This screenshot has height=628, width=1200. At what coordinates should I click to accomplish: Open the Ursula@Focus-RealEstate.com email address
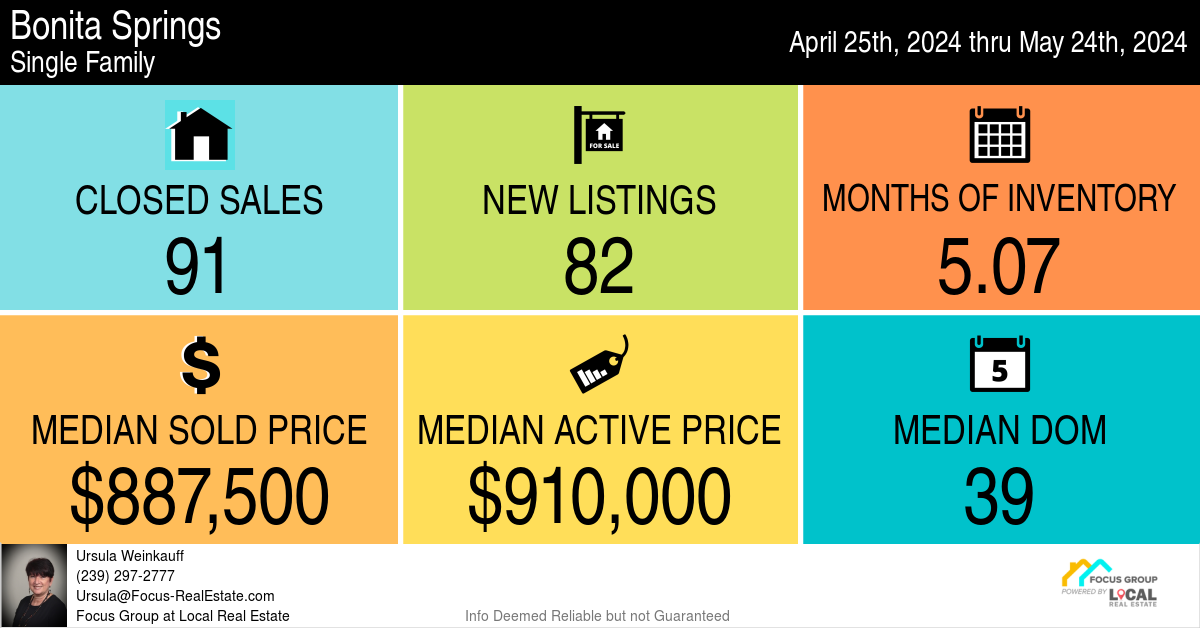175,596
